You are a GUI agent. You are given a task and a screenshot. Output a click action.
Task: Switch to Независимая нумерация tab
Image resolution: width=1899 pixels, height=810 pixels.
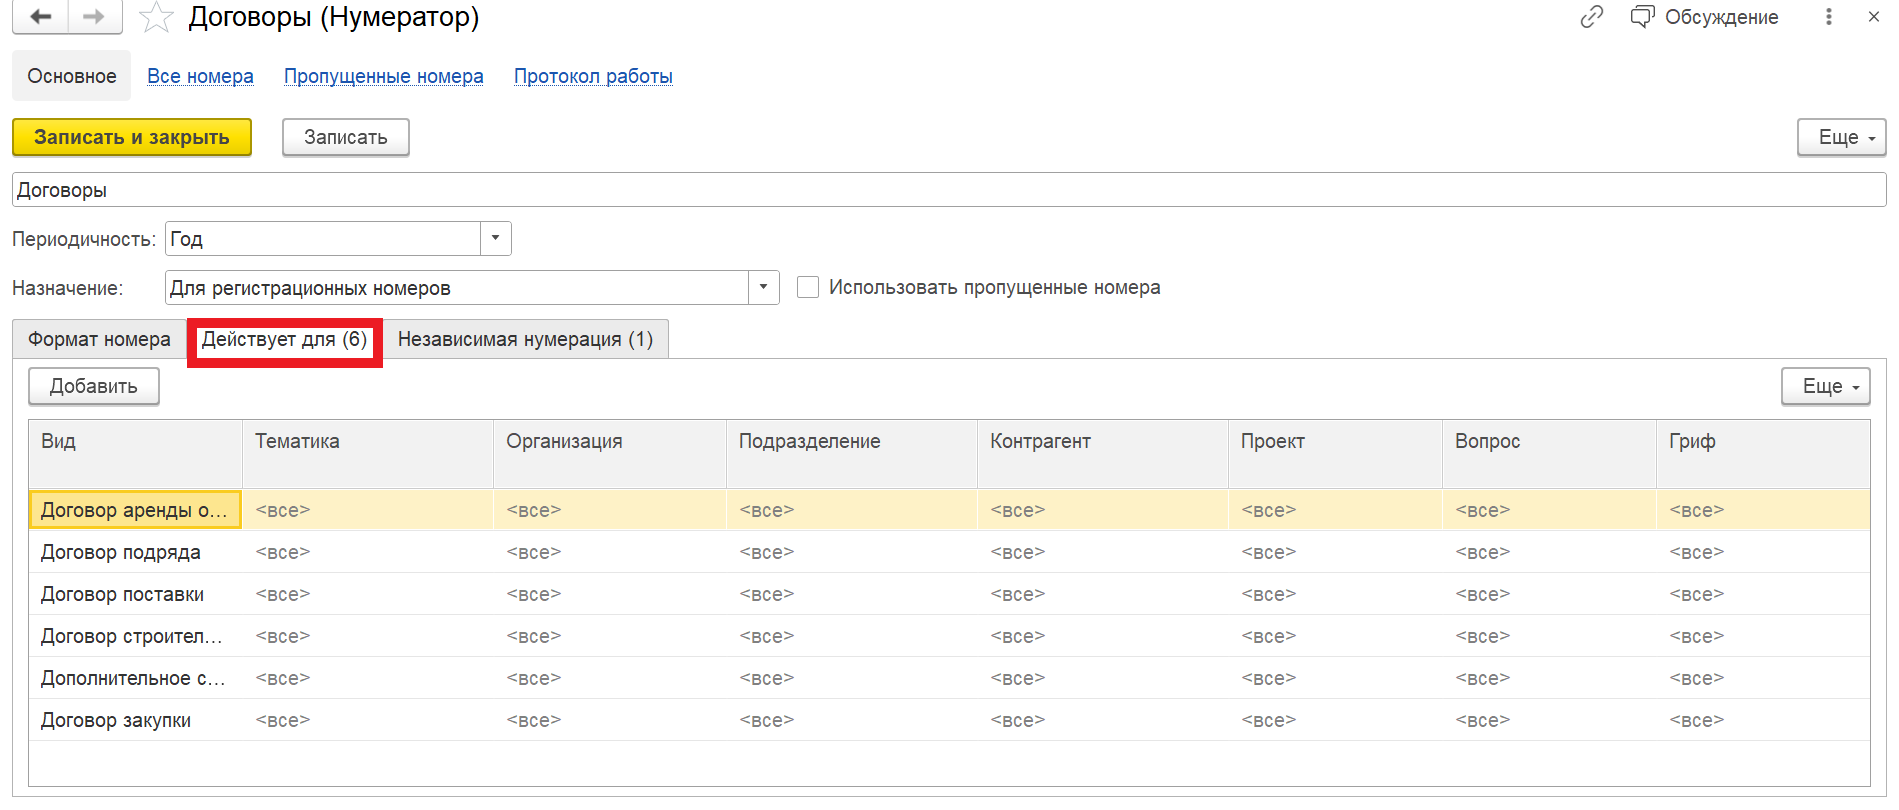coord(525,340)
